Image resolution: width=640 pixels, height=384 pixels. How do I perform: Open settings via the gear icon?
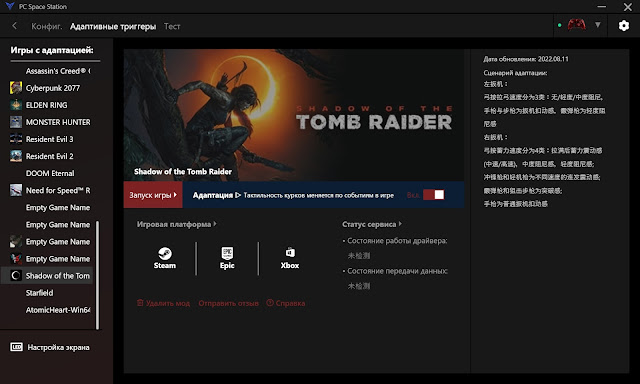click(624, 26)
